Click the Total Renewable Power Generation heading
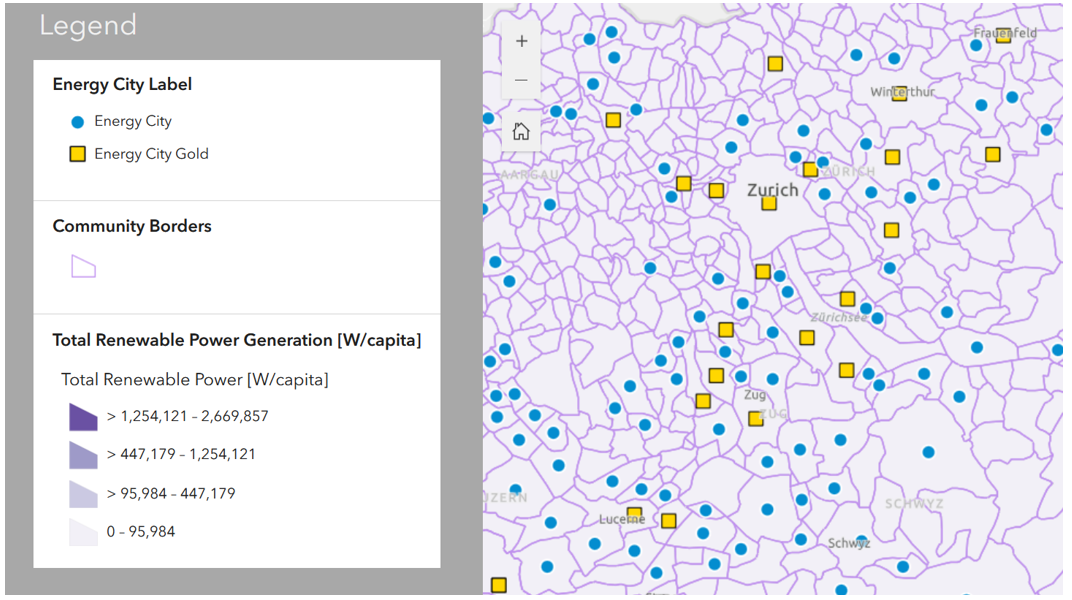The image size is (1072, 600). point(236,340)
